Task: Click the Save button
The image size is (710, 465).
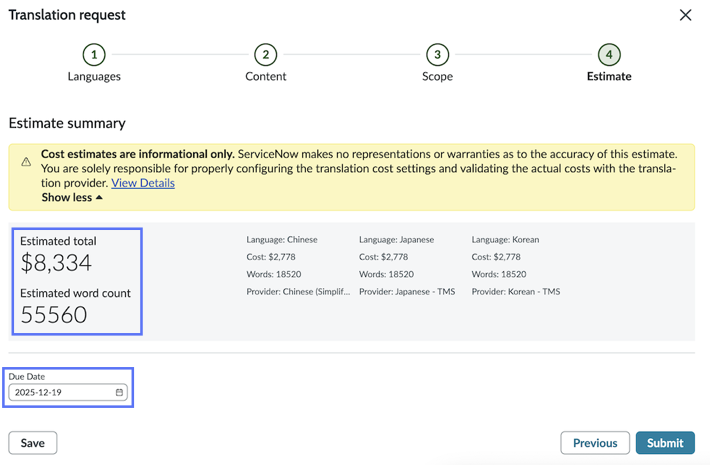Action: pos(33,443)
